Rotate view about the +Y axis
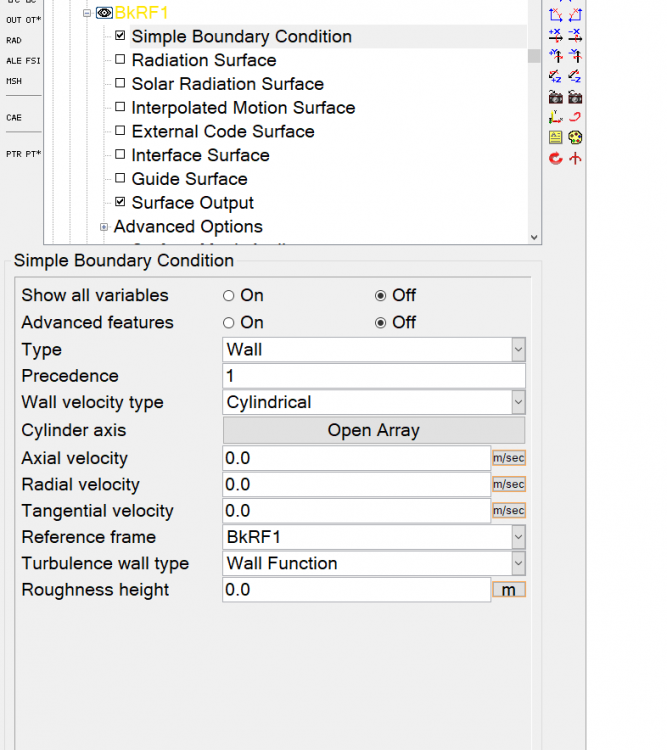667x750 pixels. click(555, 56)
